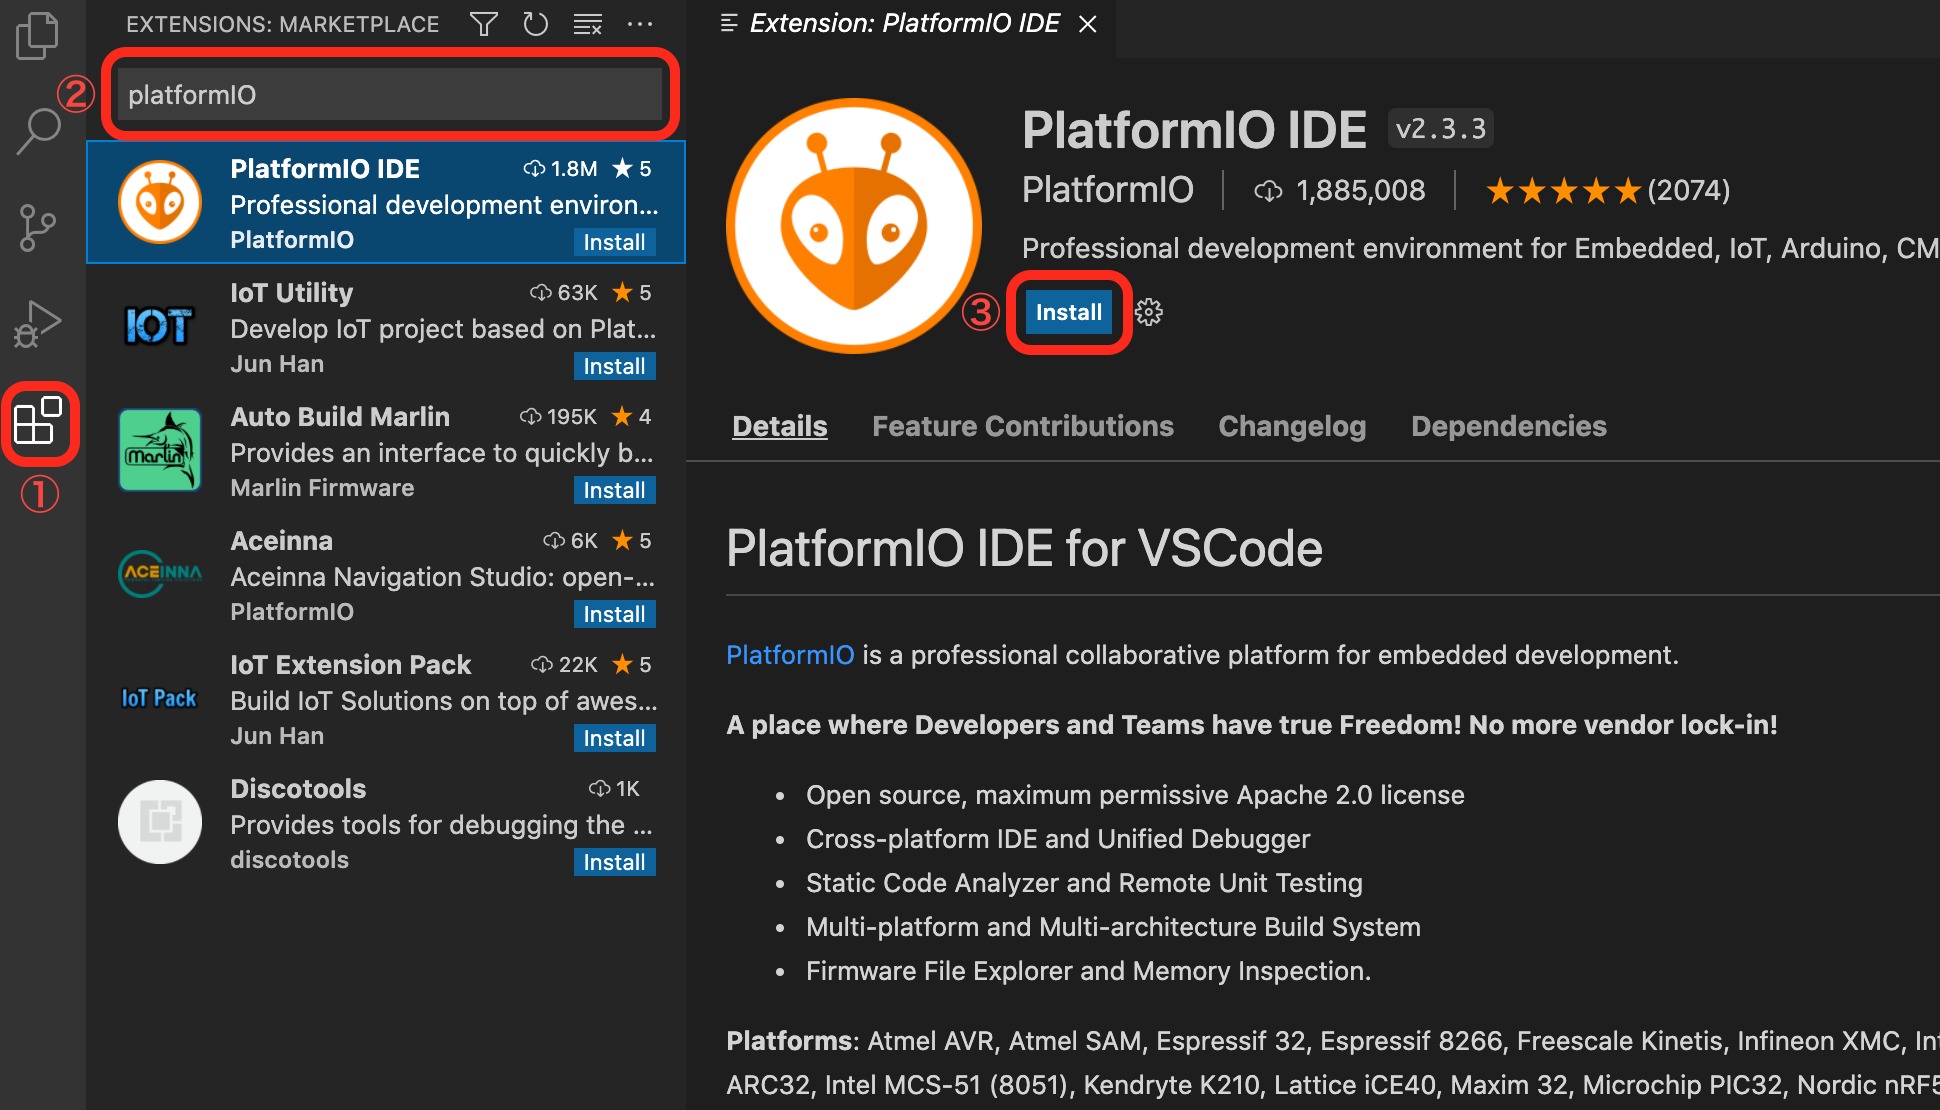Click the five-star rating of PlatformIO IDE

click(1562, 190)
